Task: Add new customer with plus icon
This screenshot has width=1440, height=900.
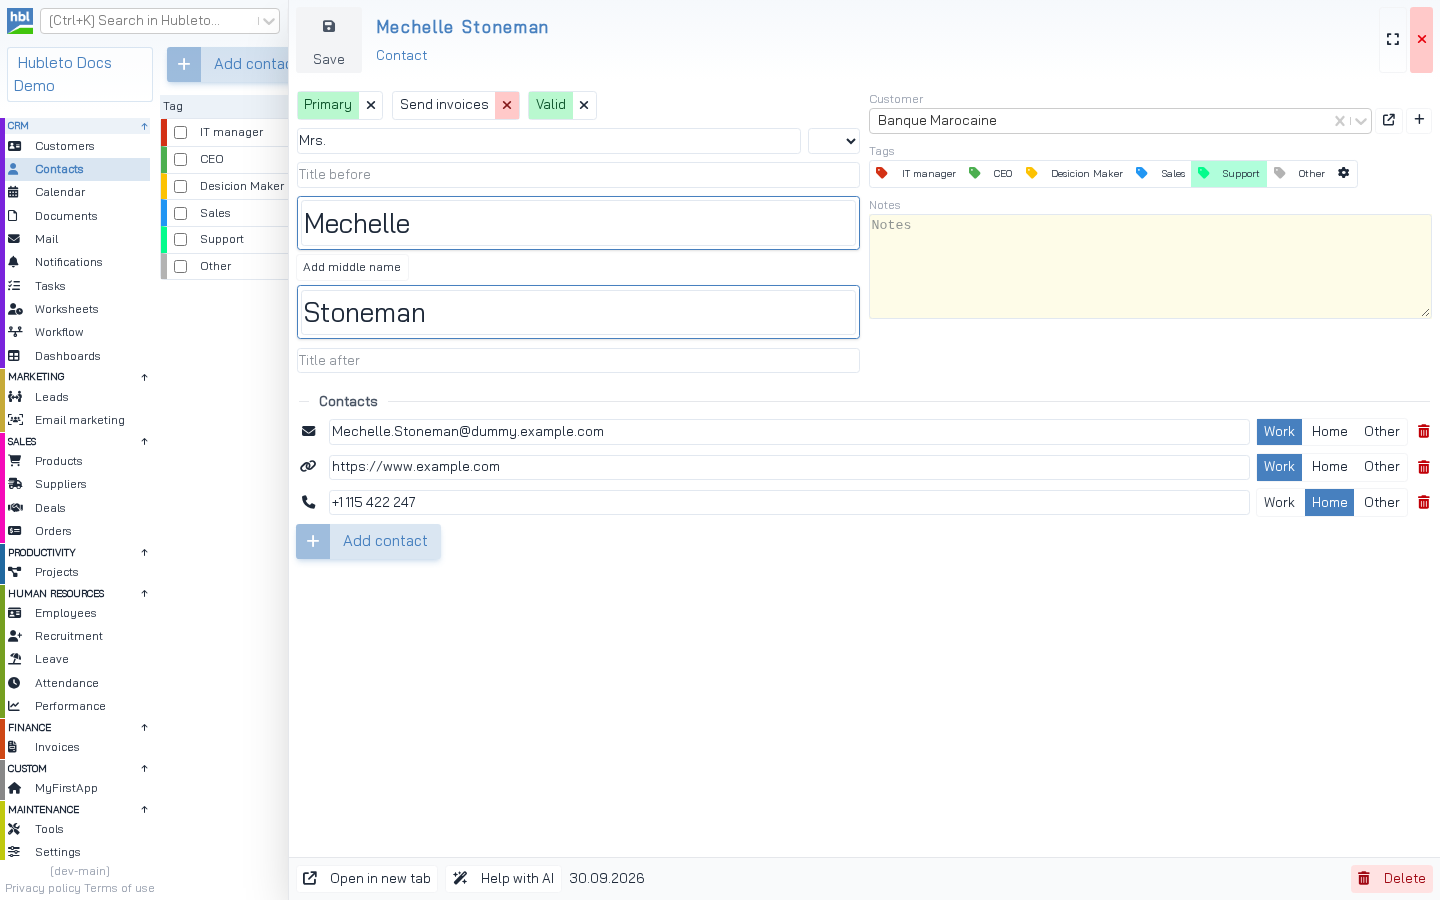Action: point(1419,120)
